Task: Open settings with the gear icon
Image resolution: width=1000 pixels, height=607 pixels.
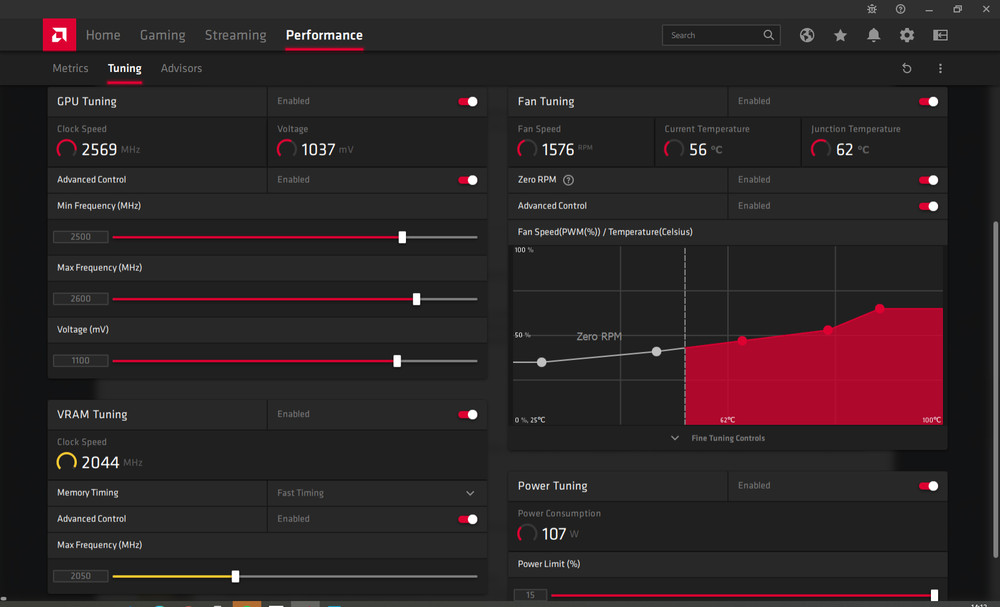Action: point(906,35)
